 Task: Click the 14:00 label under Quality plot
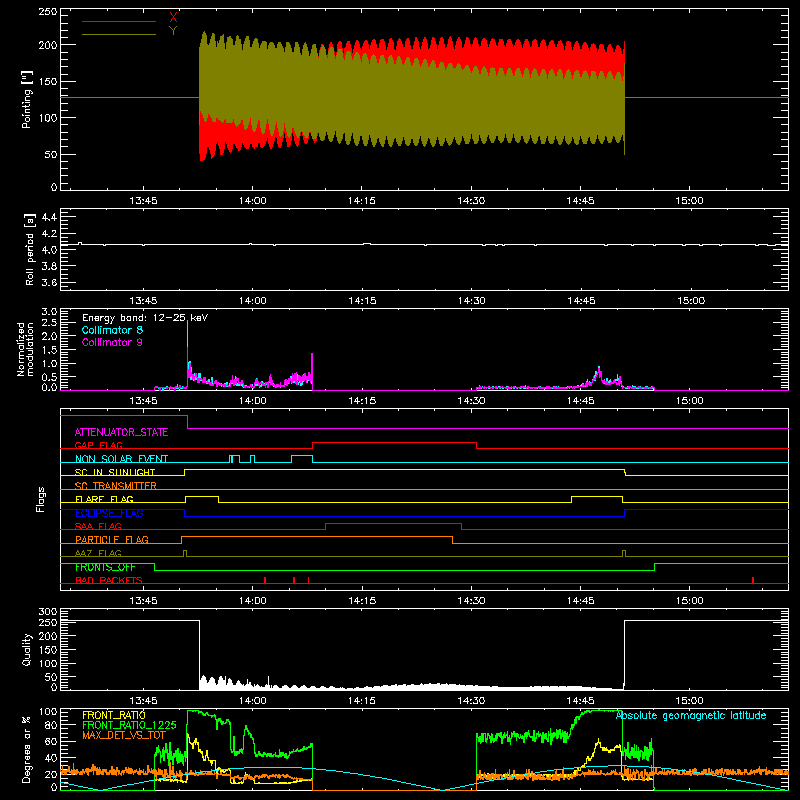pyautogui.click(x=253, y=701)
